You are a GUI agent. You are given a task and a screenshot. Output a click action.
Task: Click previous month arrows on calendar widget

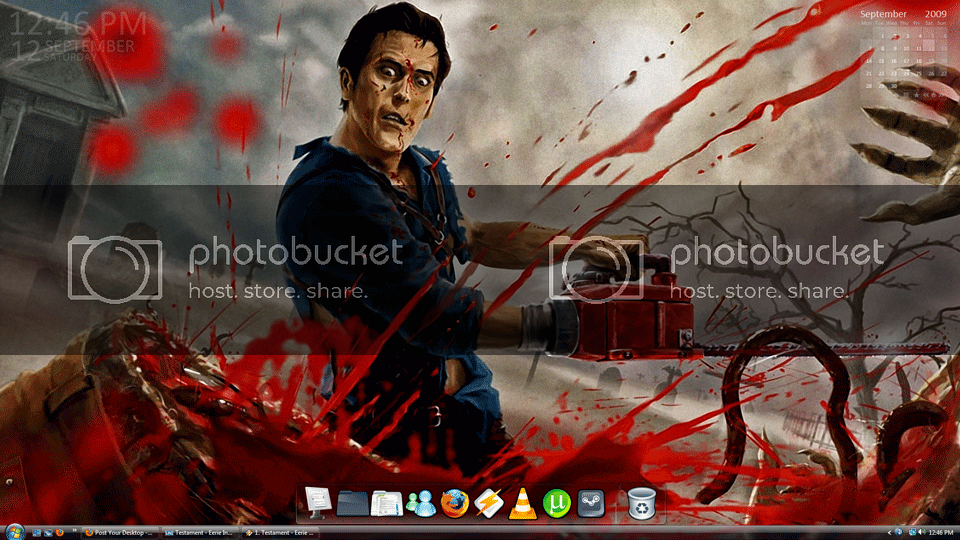point(926,95)
